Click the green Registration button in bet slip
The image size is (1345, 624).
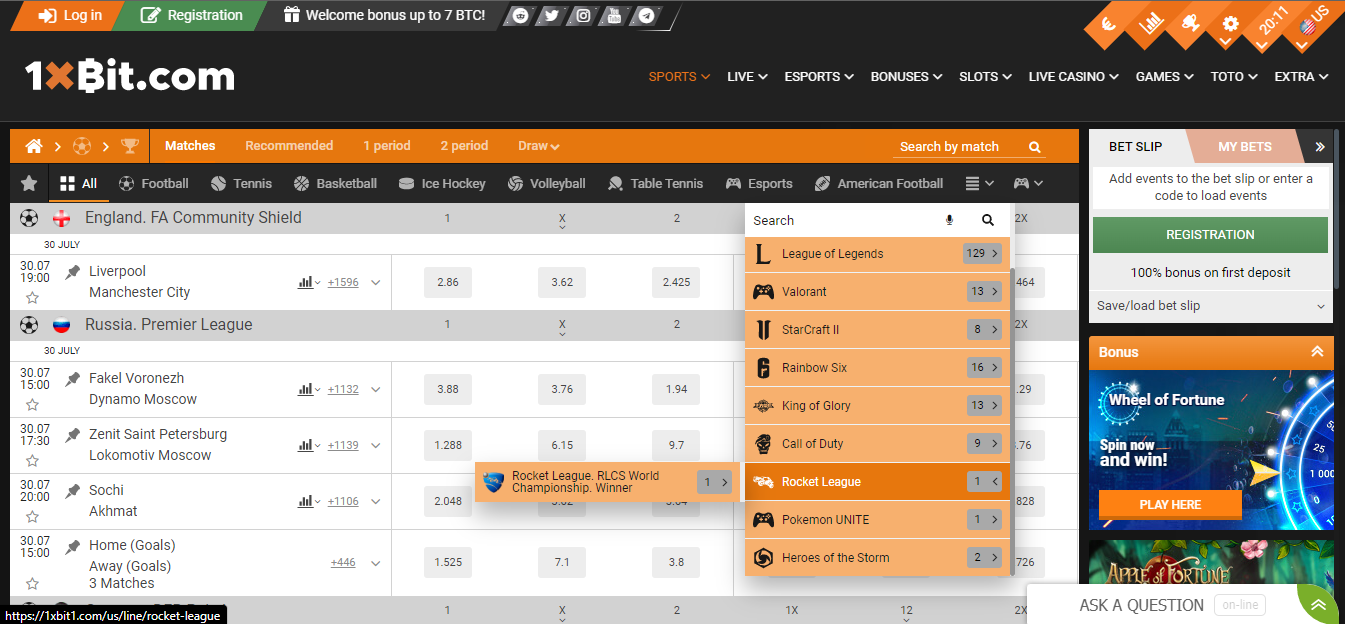tap(1210, 235)
